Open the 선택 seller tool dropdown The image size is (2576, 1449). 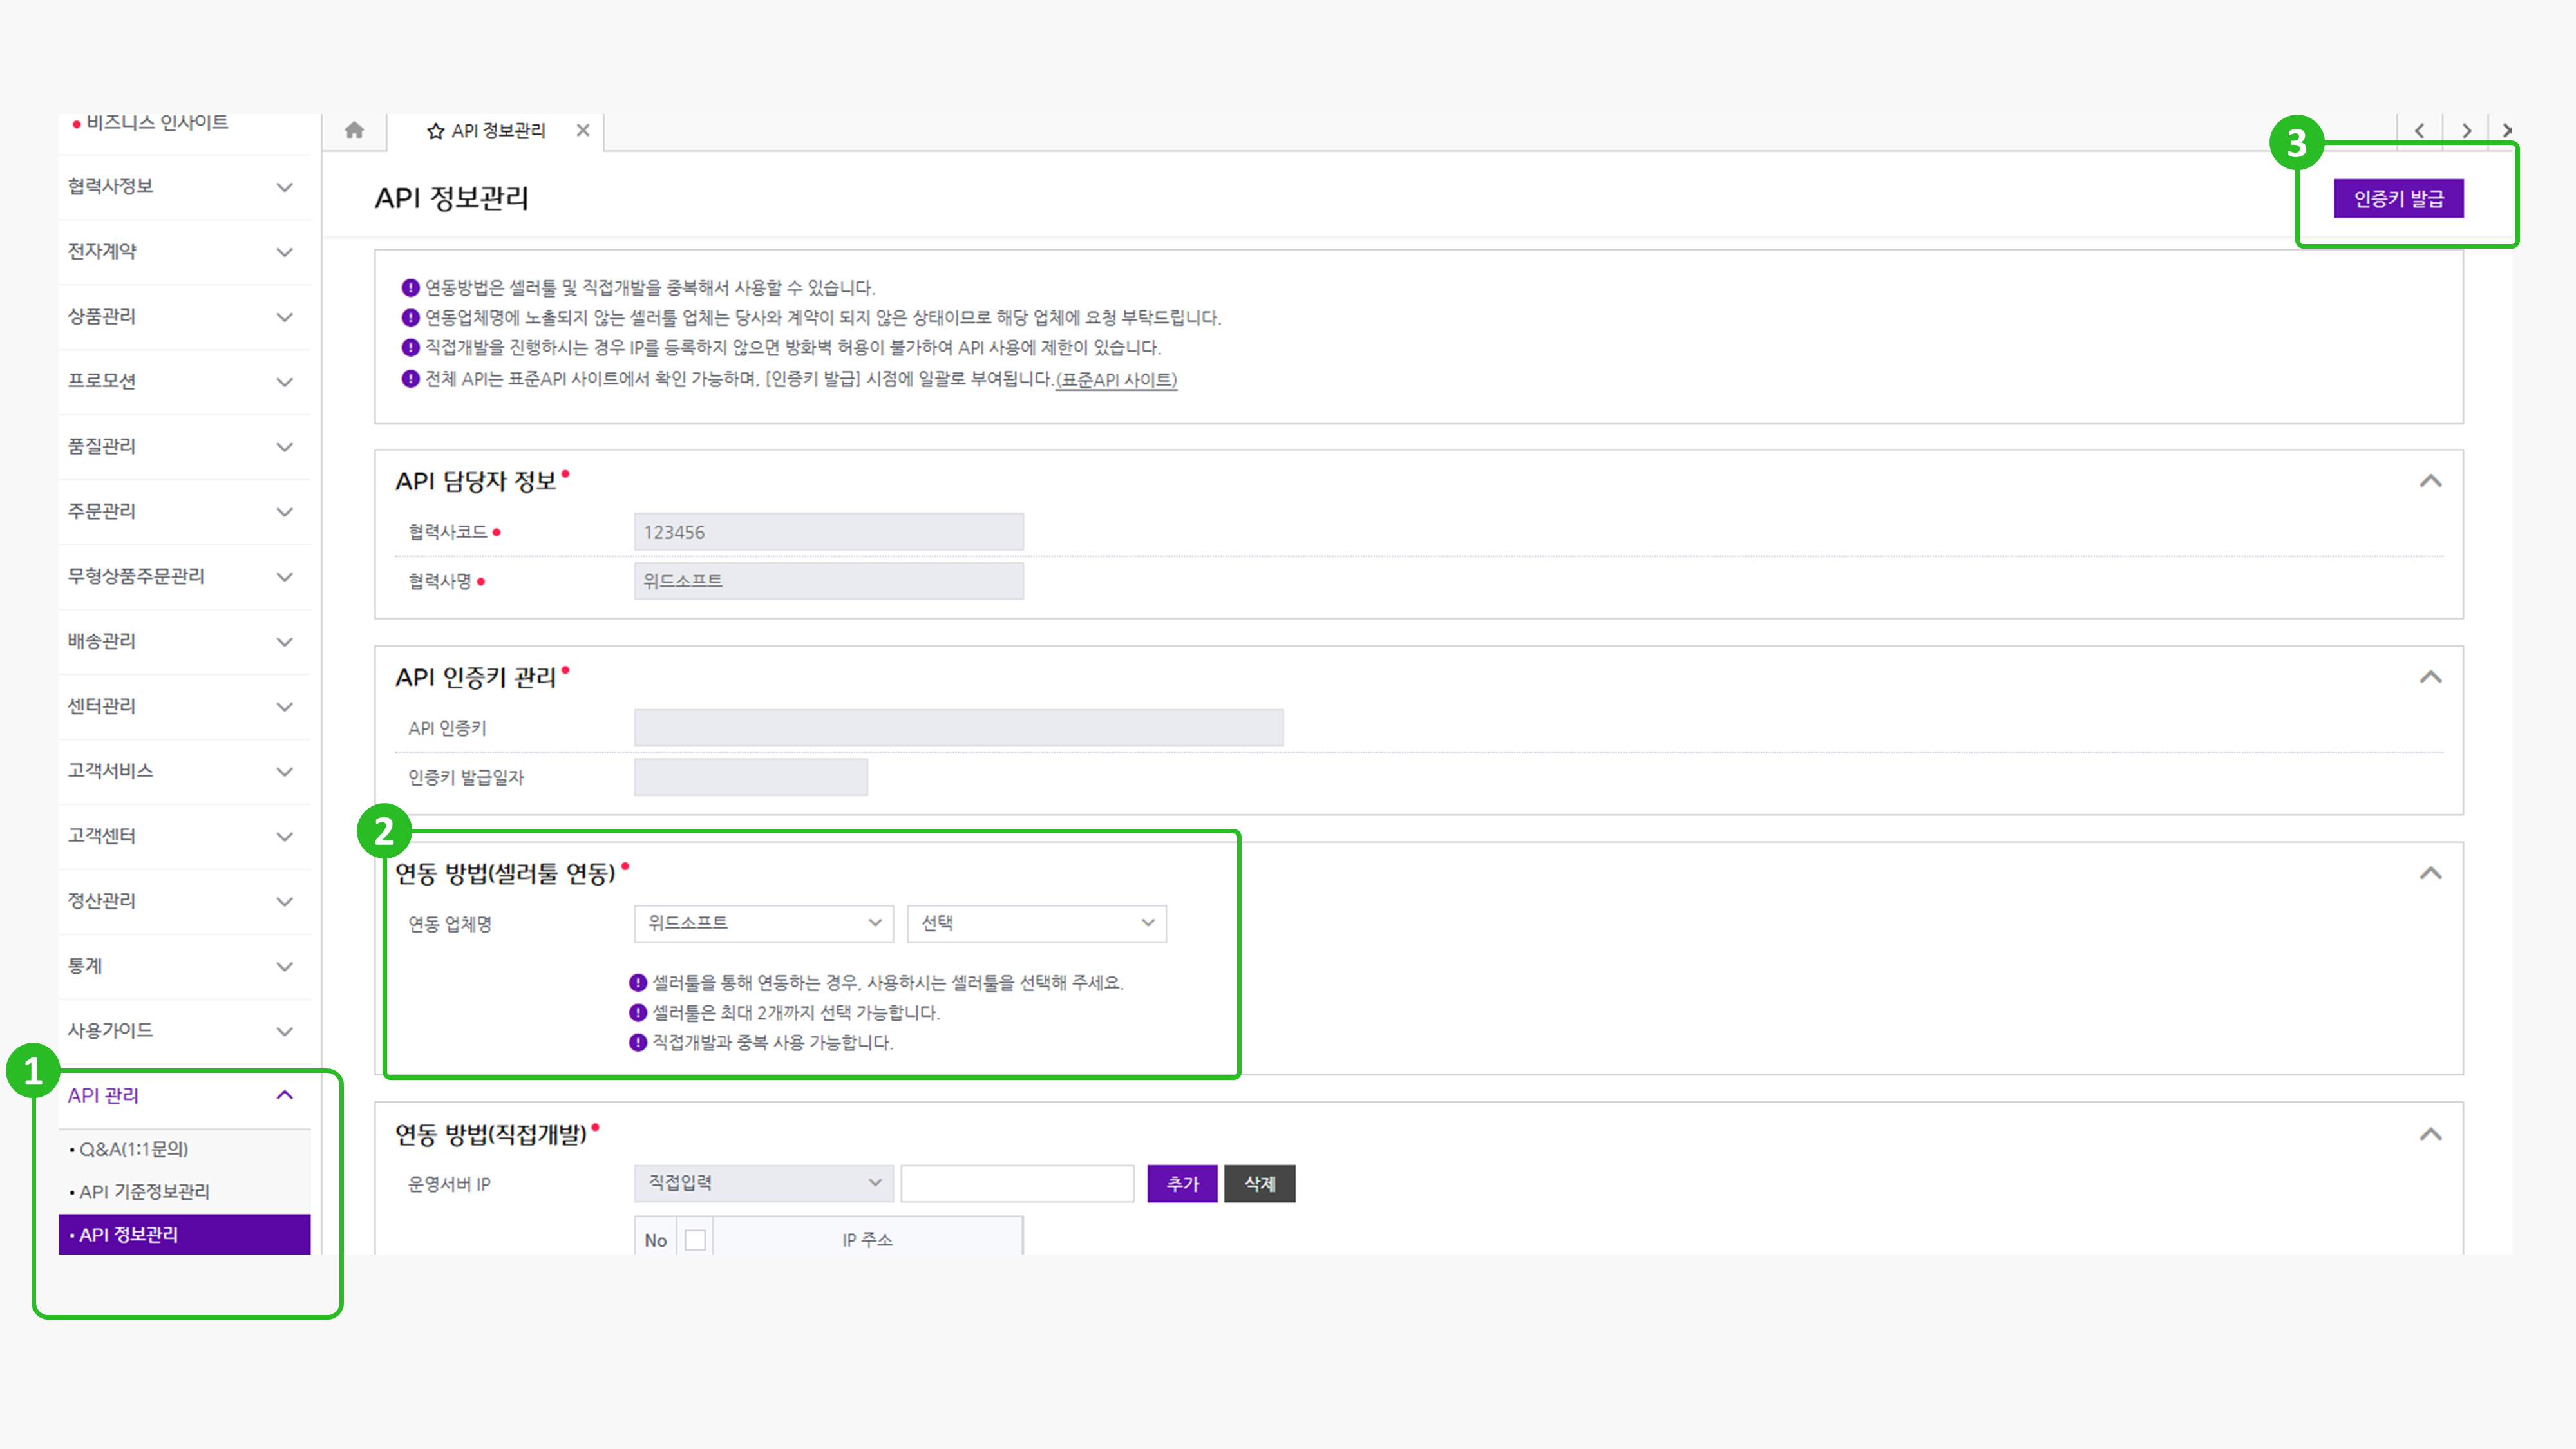click(1036, 923)
